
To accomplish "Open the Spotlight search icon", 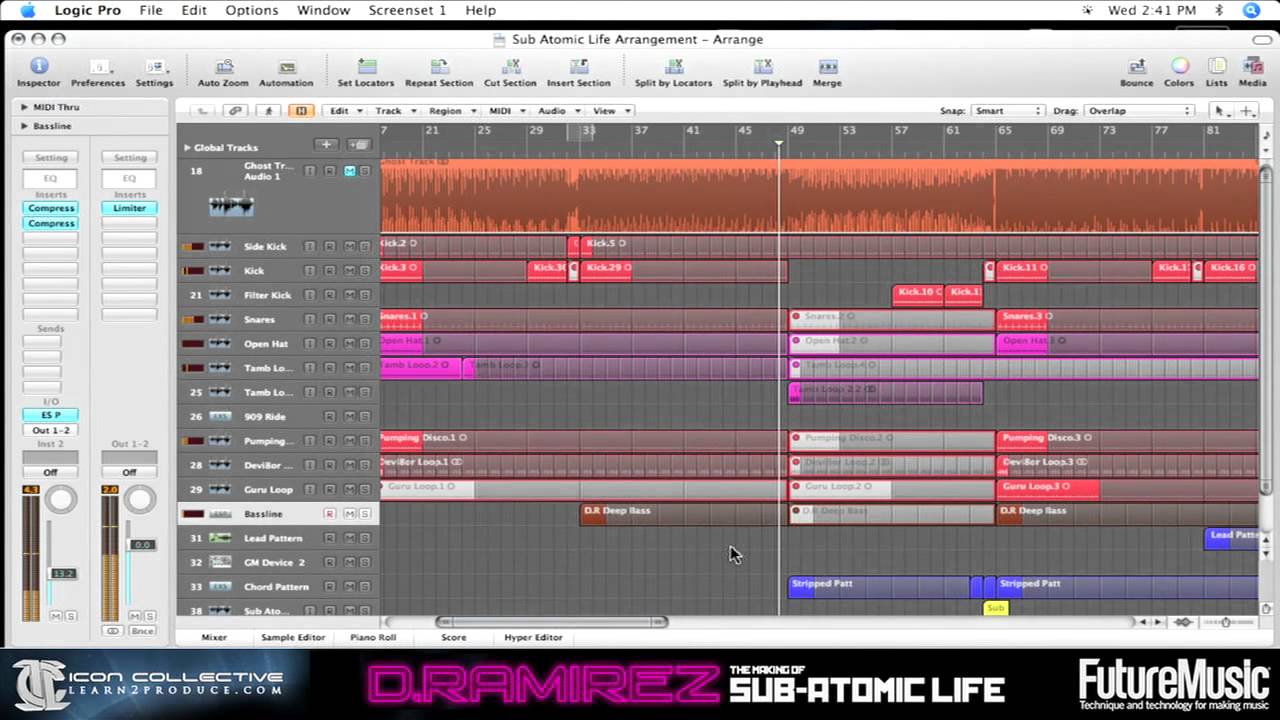I will click(x=1251, y=10).
